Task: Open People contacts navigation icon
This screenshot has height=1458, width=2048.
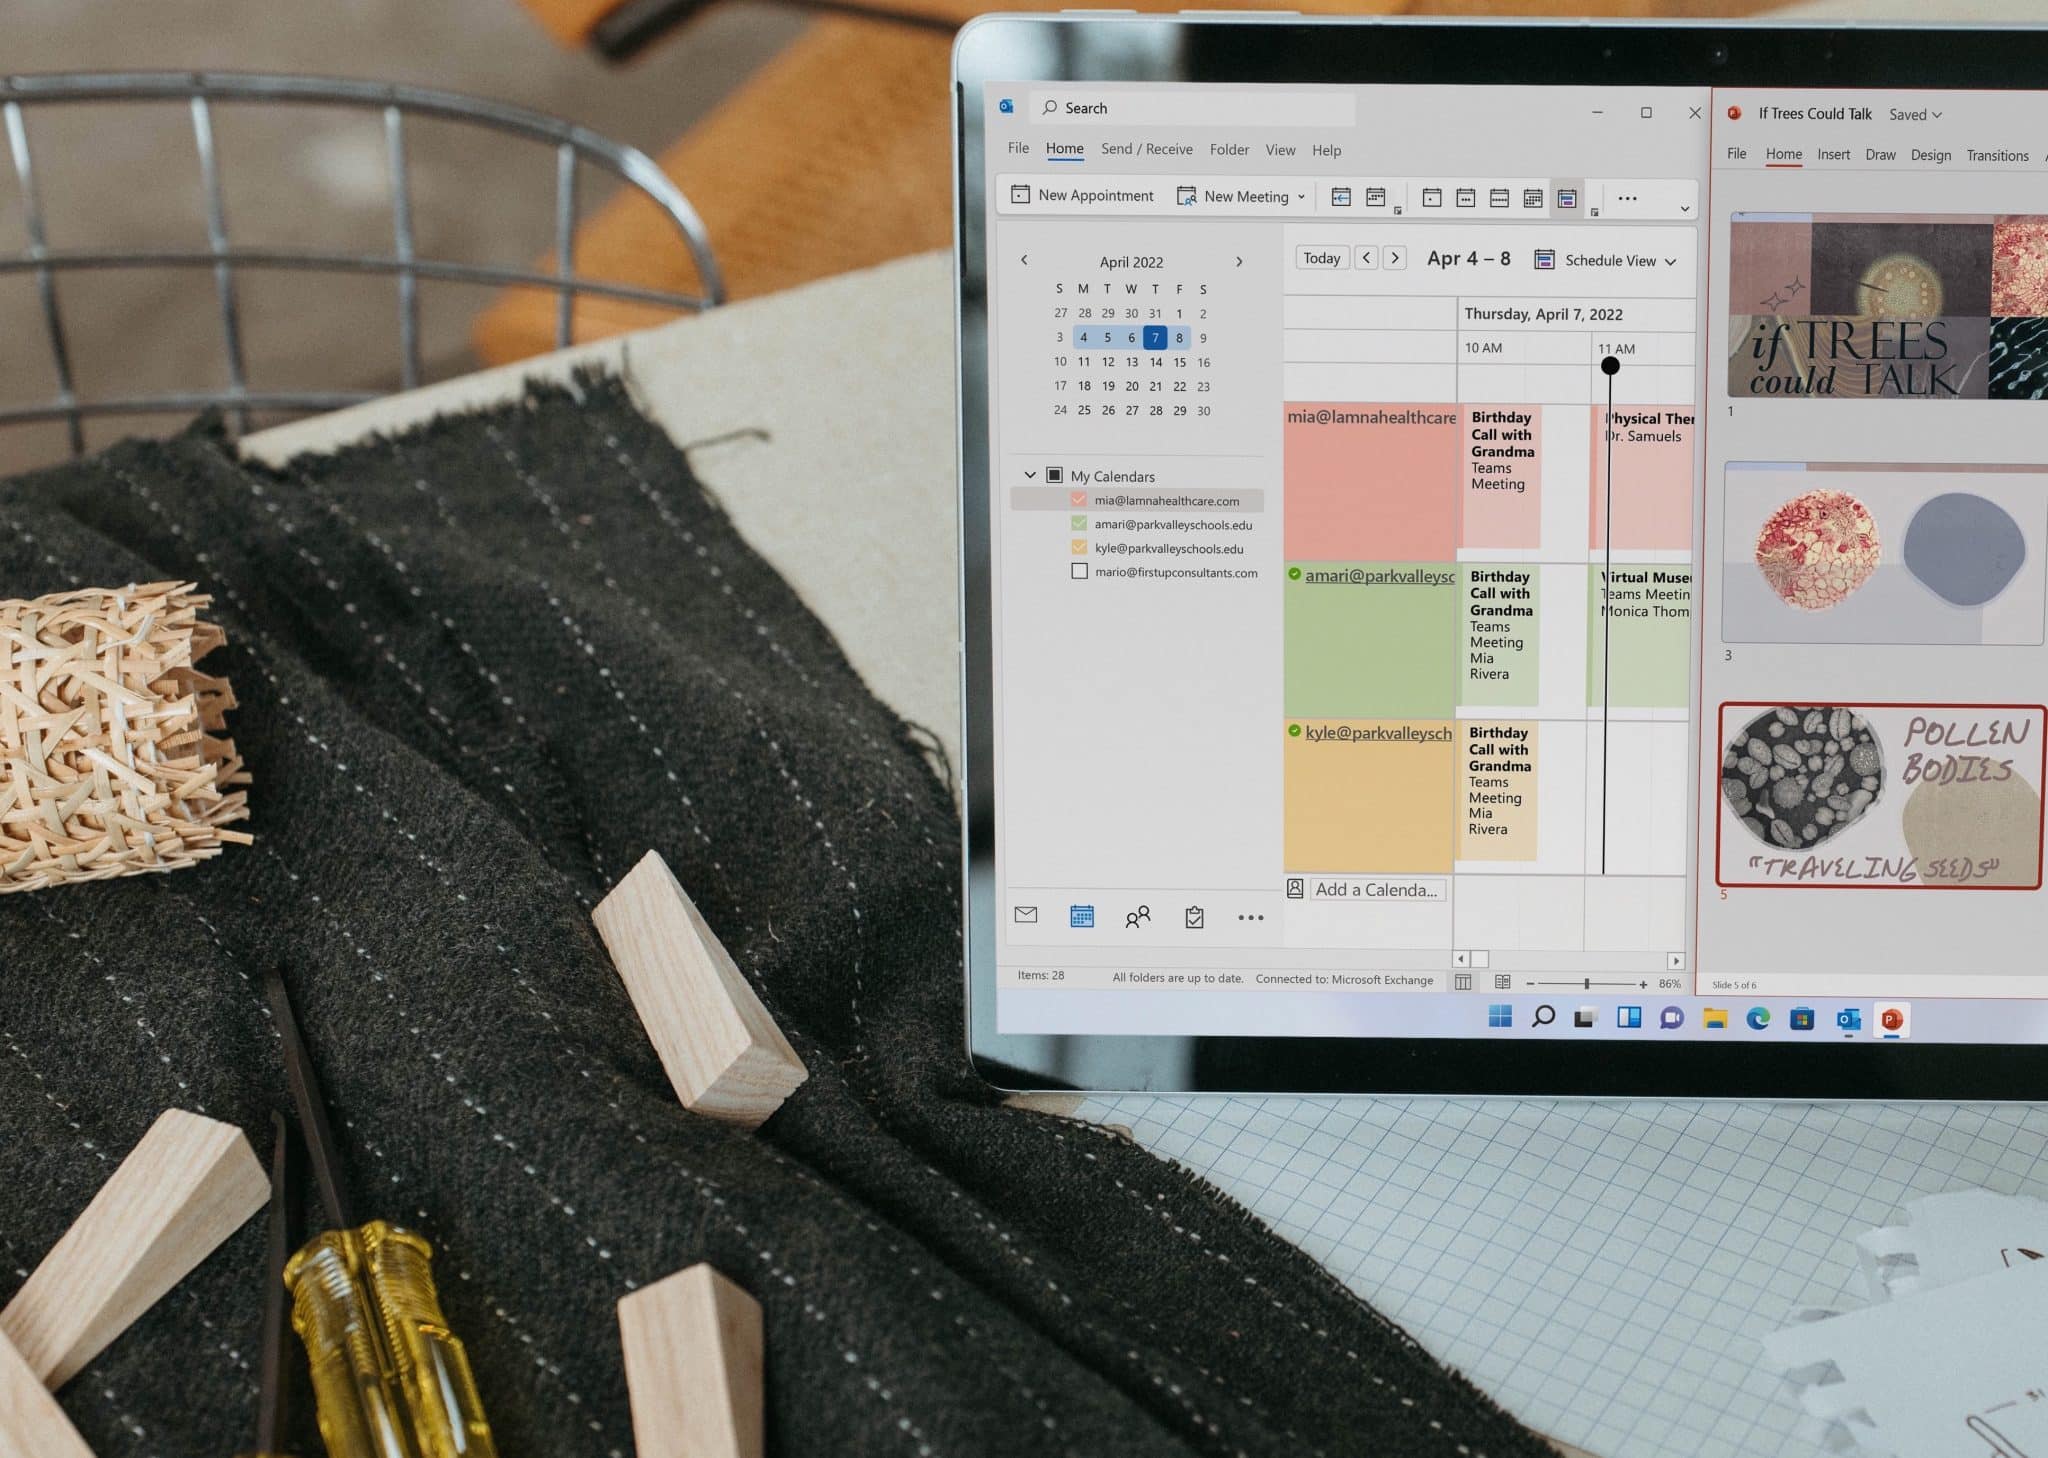Action: [x=1137, y=916]
